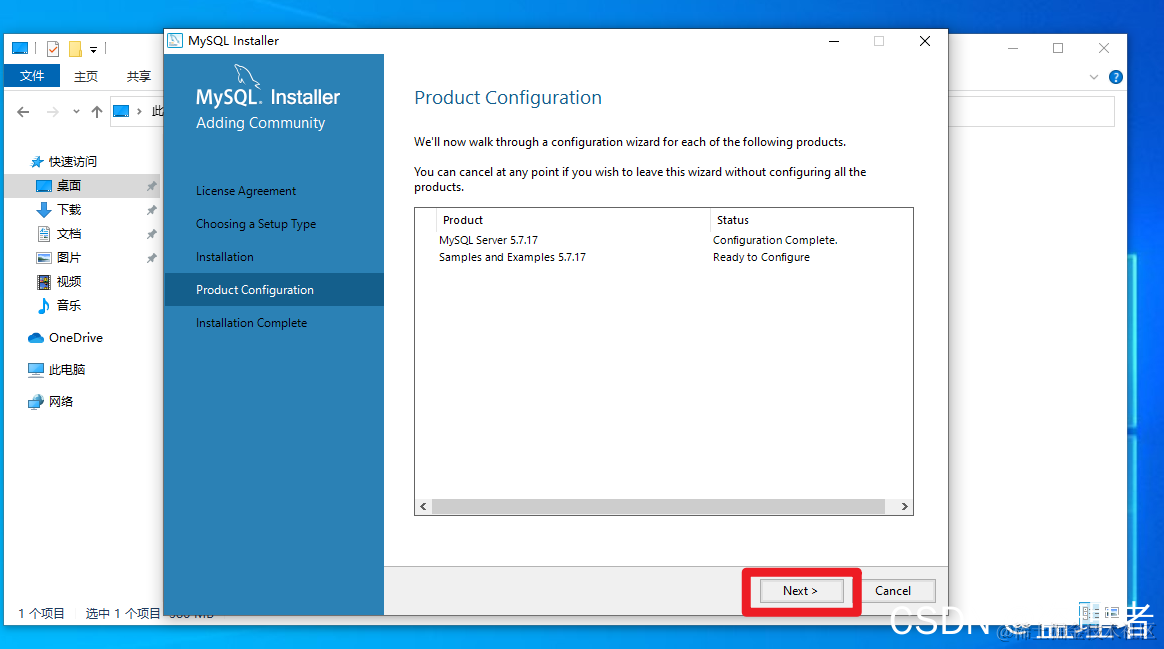Click the product list horizontal scrollbar track
The width and height of the screenshot is (1164, 649).
point(658,506)
